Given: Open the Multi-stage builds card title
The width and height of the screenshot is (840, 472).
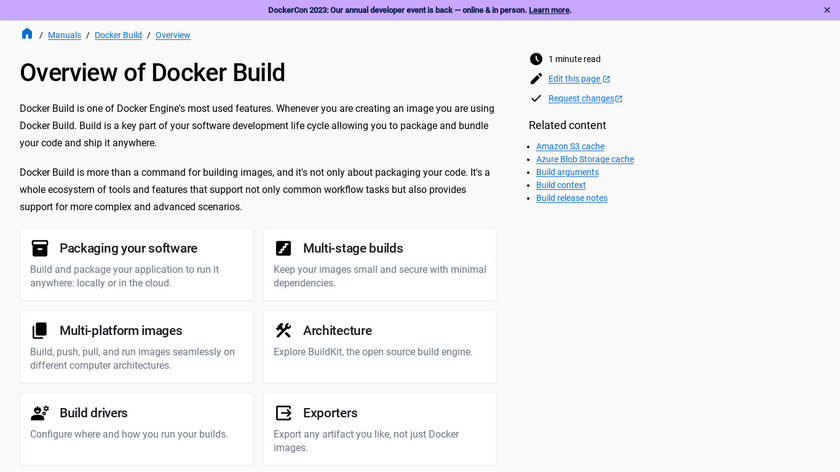Looking at the screenshot, I should tap(353, 248).
